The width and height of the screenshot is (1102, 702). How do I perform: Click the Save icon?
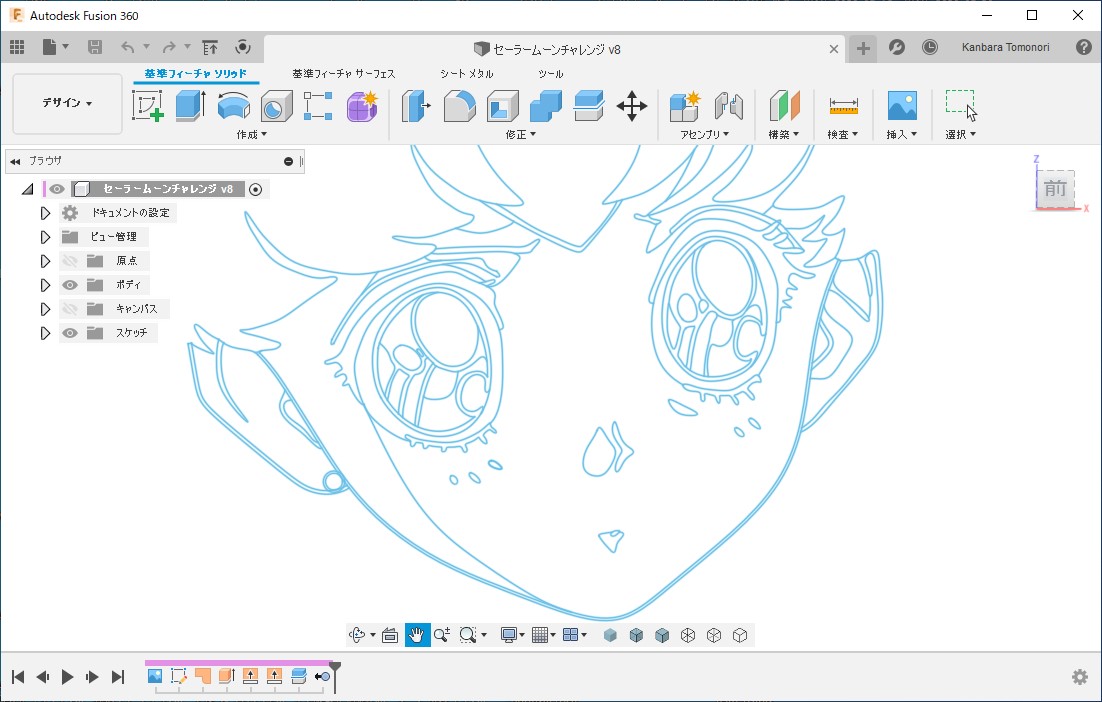tap(95, 47)
